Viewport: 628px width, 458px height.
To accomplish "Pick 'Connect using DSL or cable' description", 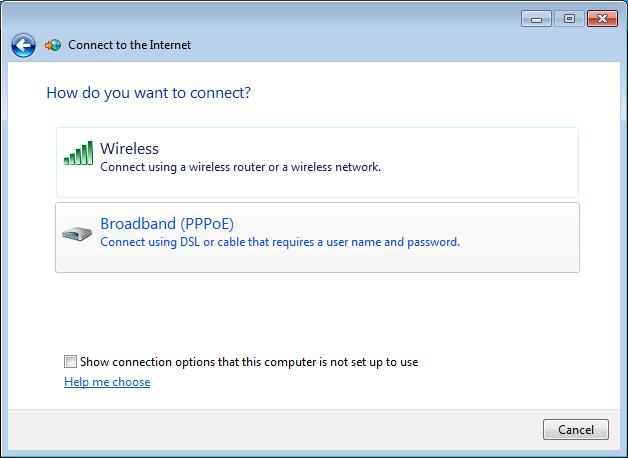I will 280,242.
